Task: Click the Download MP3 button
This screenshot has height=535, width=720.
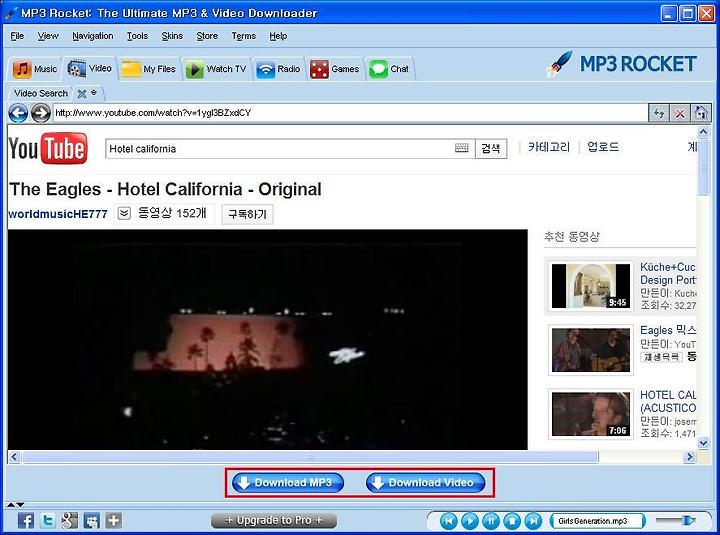Action: [288, 483]
